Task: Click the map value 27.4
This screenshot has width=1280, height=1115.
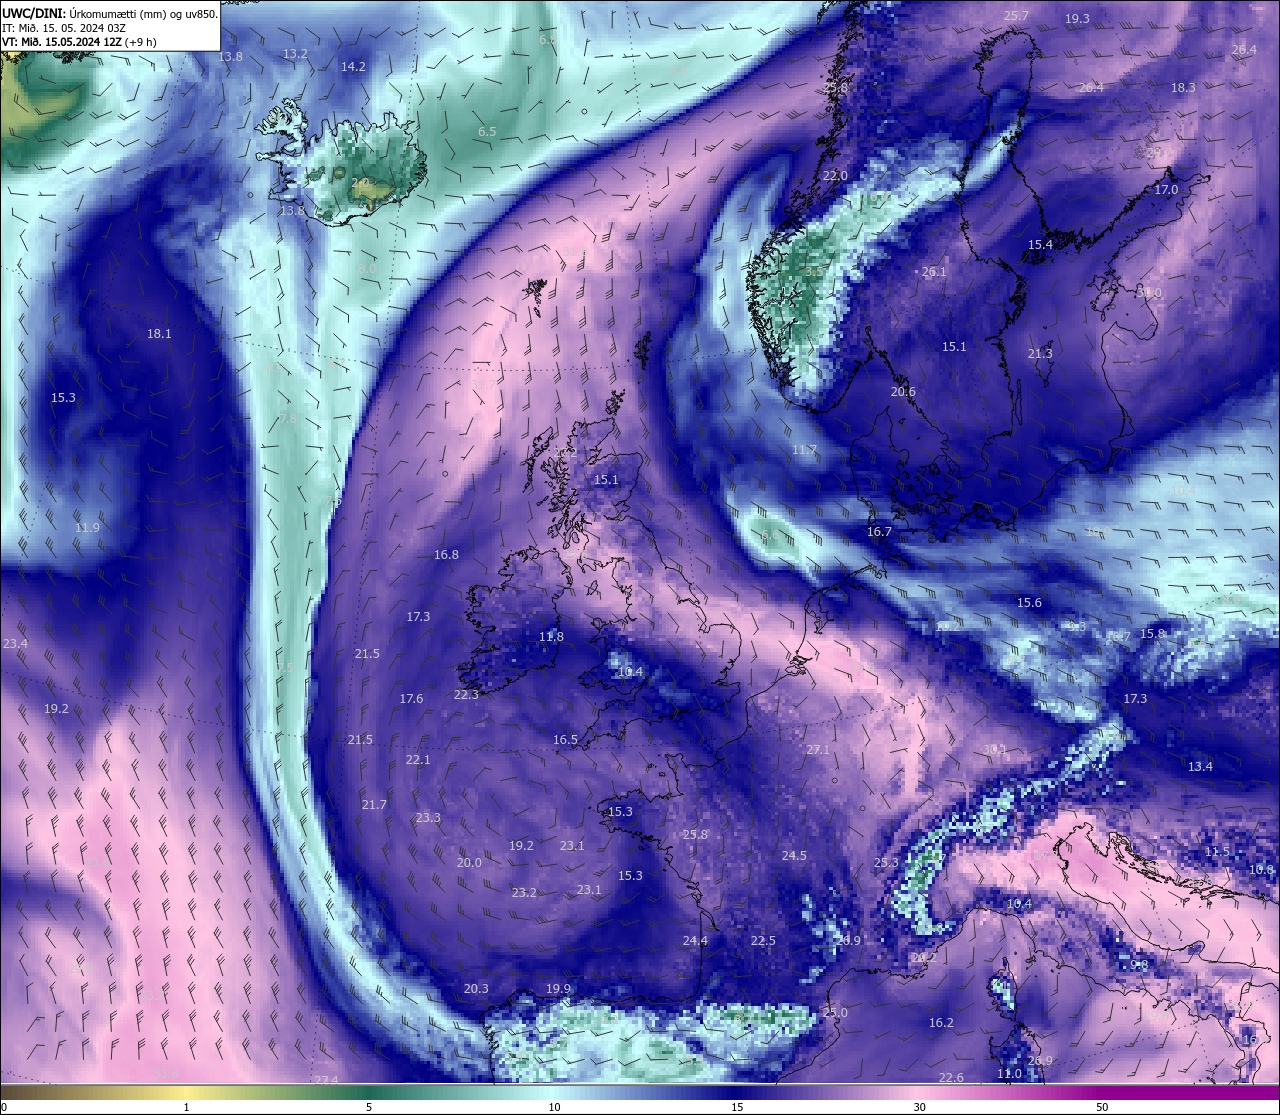Action: pyautogui.click(x=326, y=1080)
